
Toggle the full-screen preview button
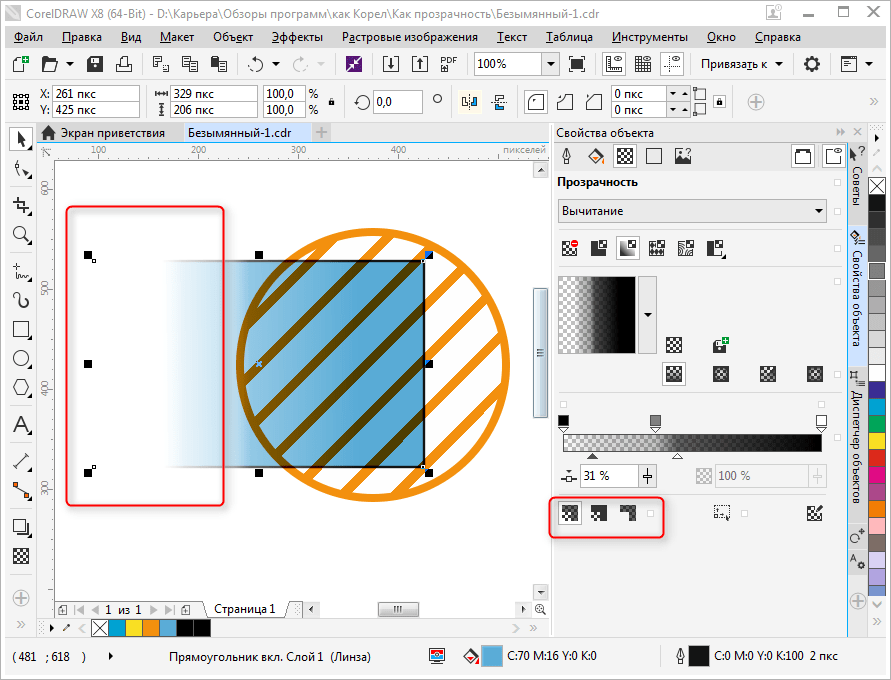pos(577,64)
